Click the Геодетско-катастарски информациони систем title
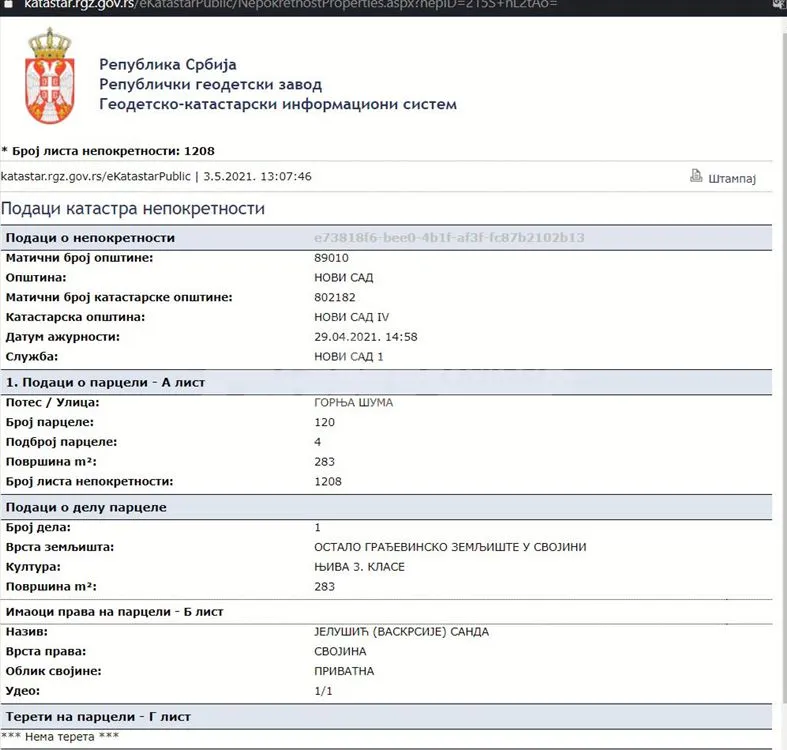This screenshot has width=787, height=750. coord(277,104)
